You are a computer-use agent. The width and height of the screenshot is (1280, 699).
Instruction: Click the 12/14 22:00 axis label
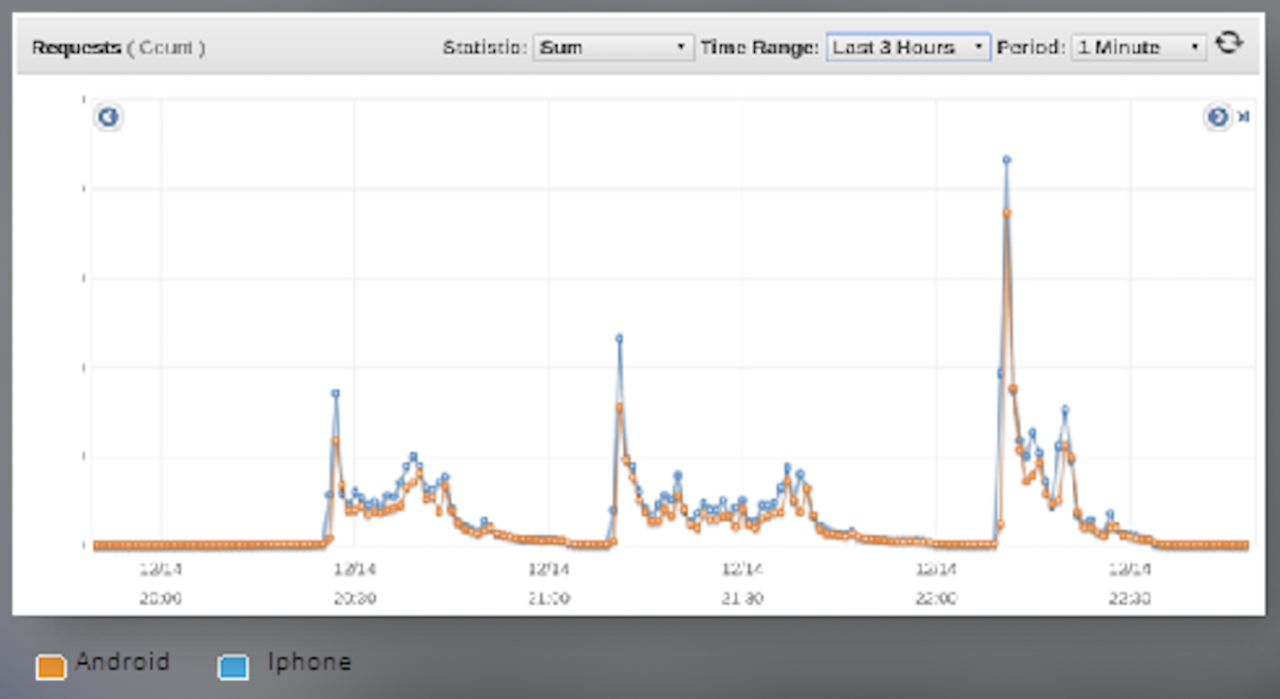pyautogui.click(x=936, y=583)
